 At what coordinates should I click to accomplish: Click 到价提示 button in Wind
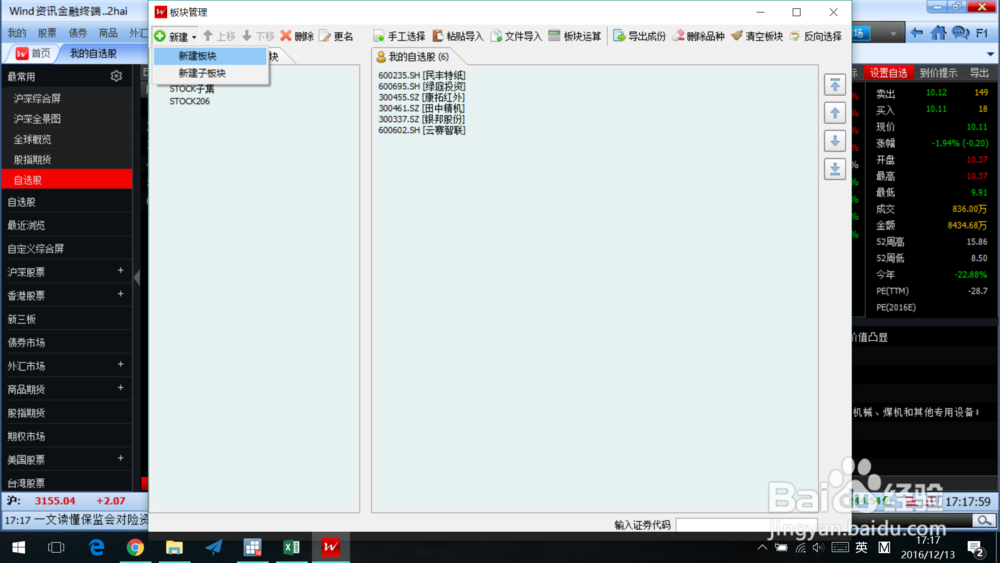pos(938,73)
